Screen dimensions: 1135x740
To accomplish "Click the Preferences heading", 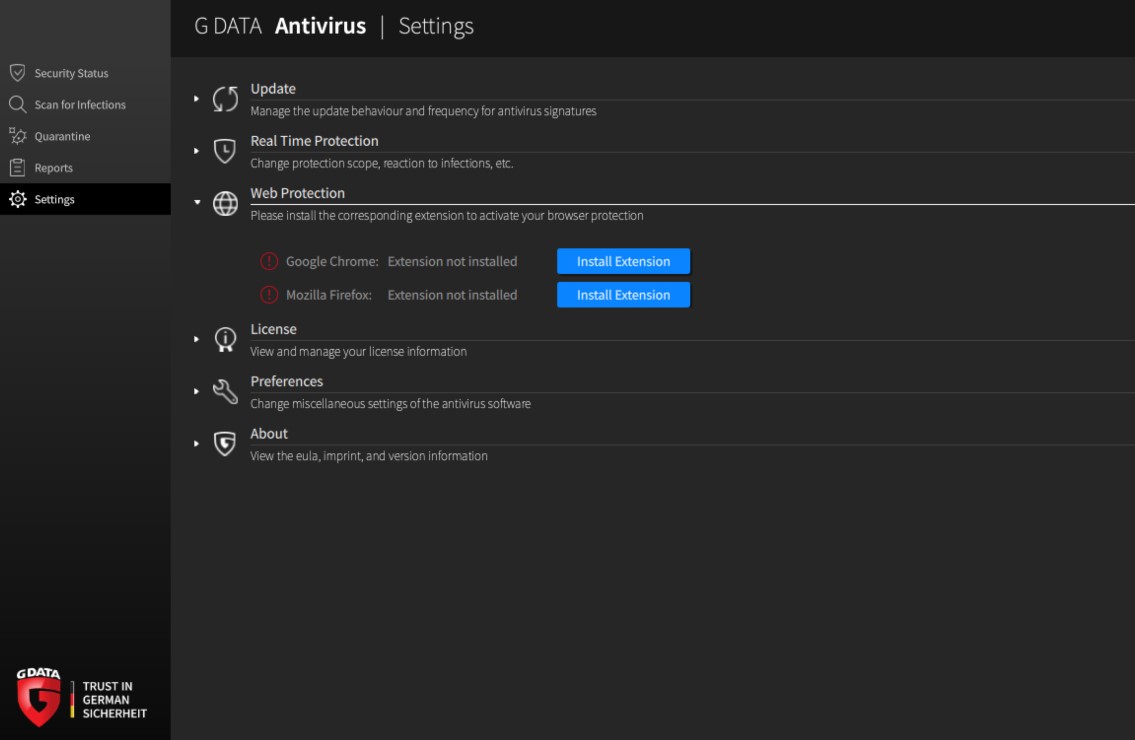I will 287,381.
